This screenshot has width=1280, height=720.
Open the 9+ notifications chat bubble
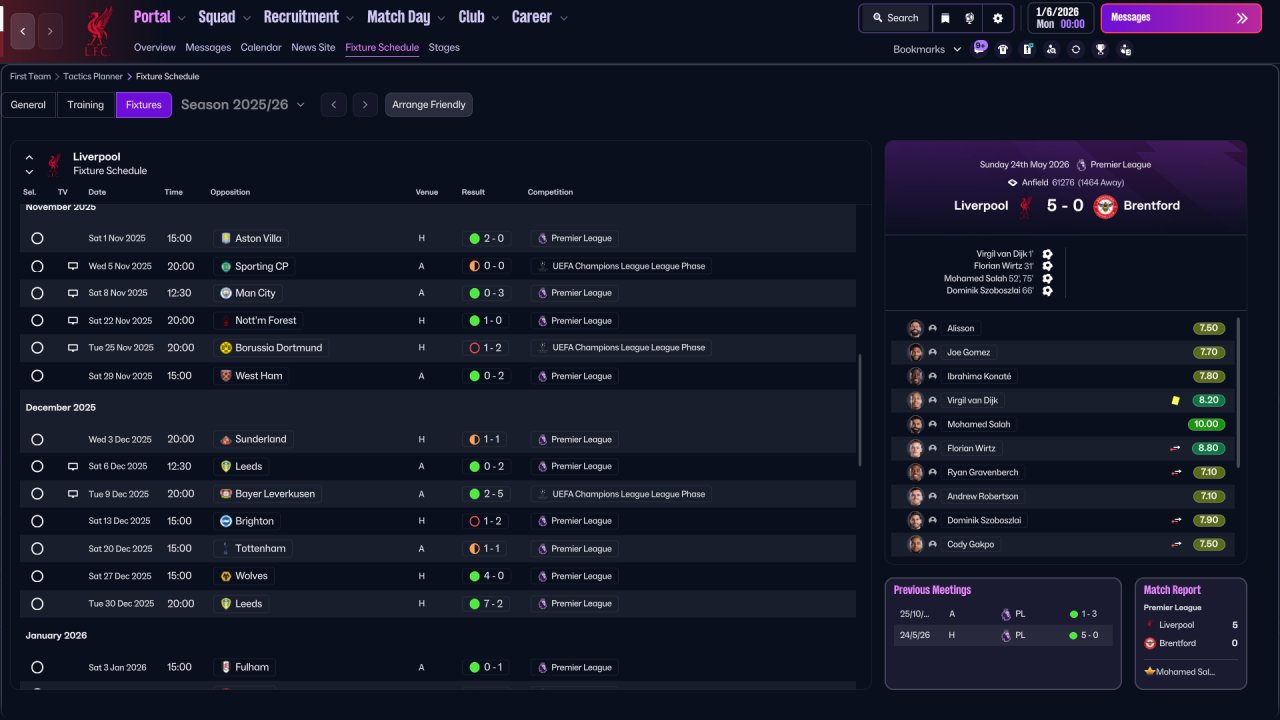pyautogui.click(x=980, y=48)
